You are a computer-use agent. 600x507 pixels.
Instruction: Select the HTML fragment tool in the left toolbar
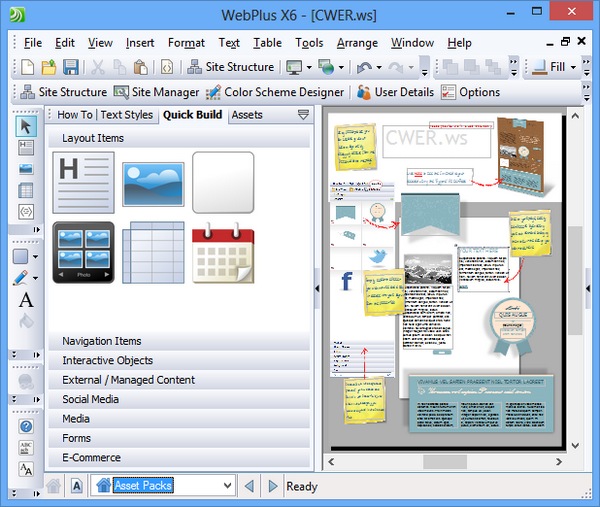point(26,212)
